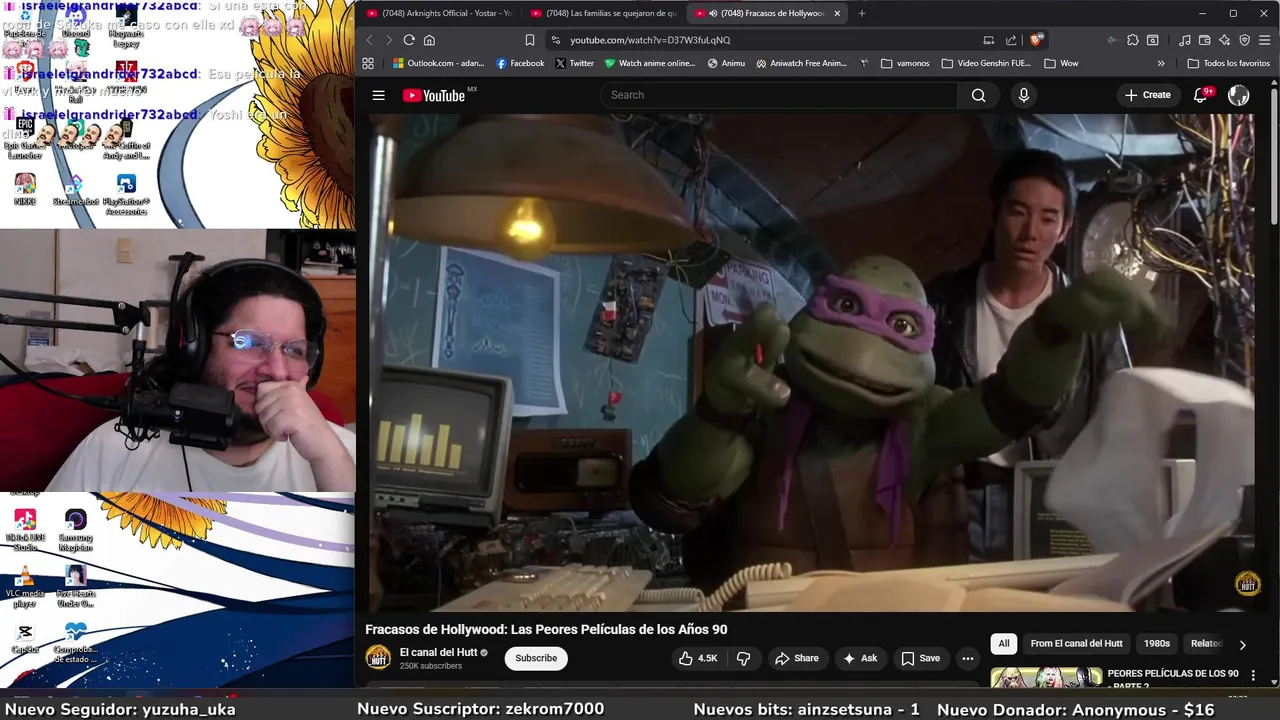Open the Peores Películas Parte 2 thumbnail
The image size is (1280, 720).
coord(1046,678)
